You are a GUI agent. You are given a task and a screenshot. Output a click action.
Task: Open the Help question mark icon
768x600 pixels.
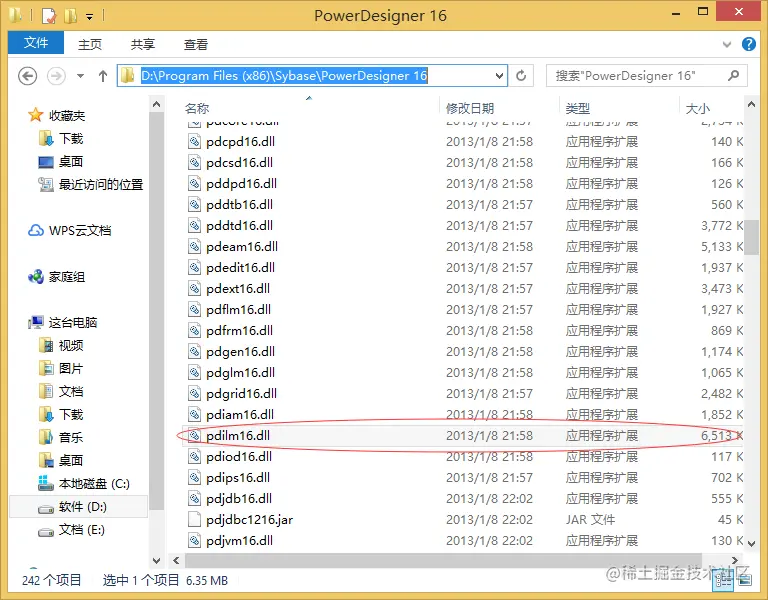748,44
